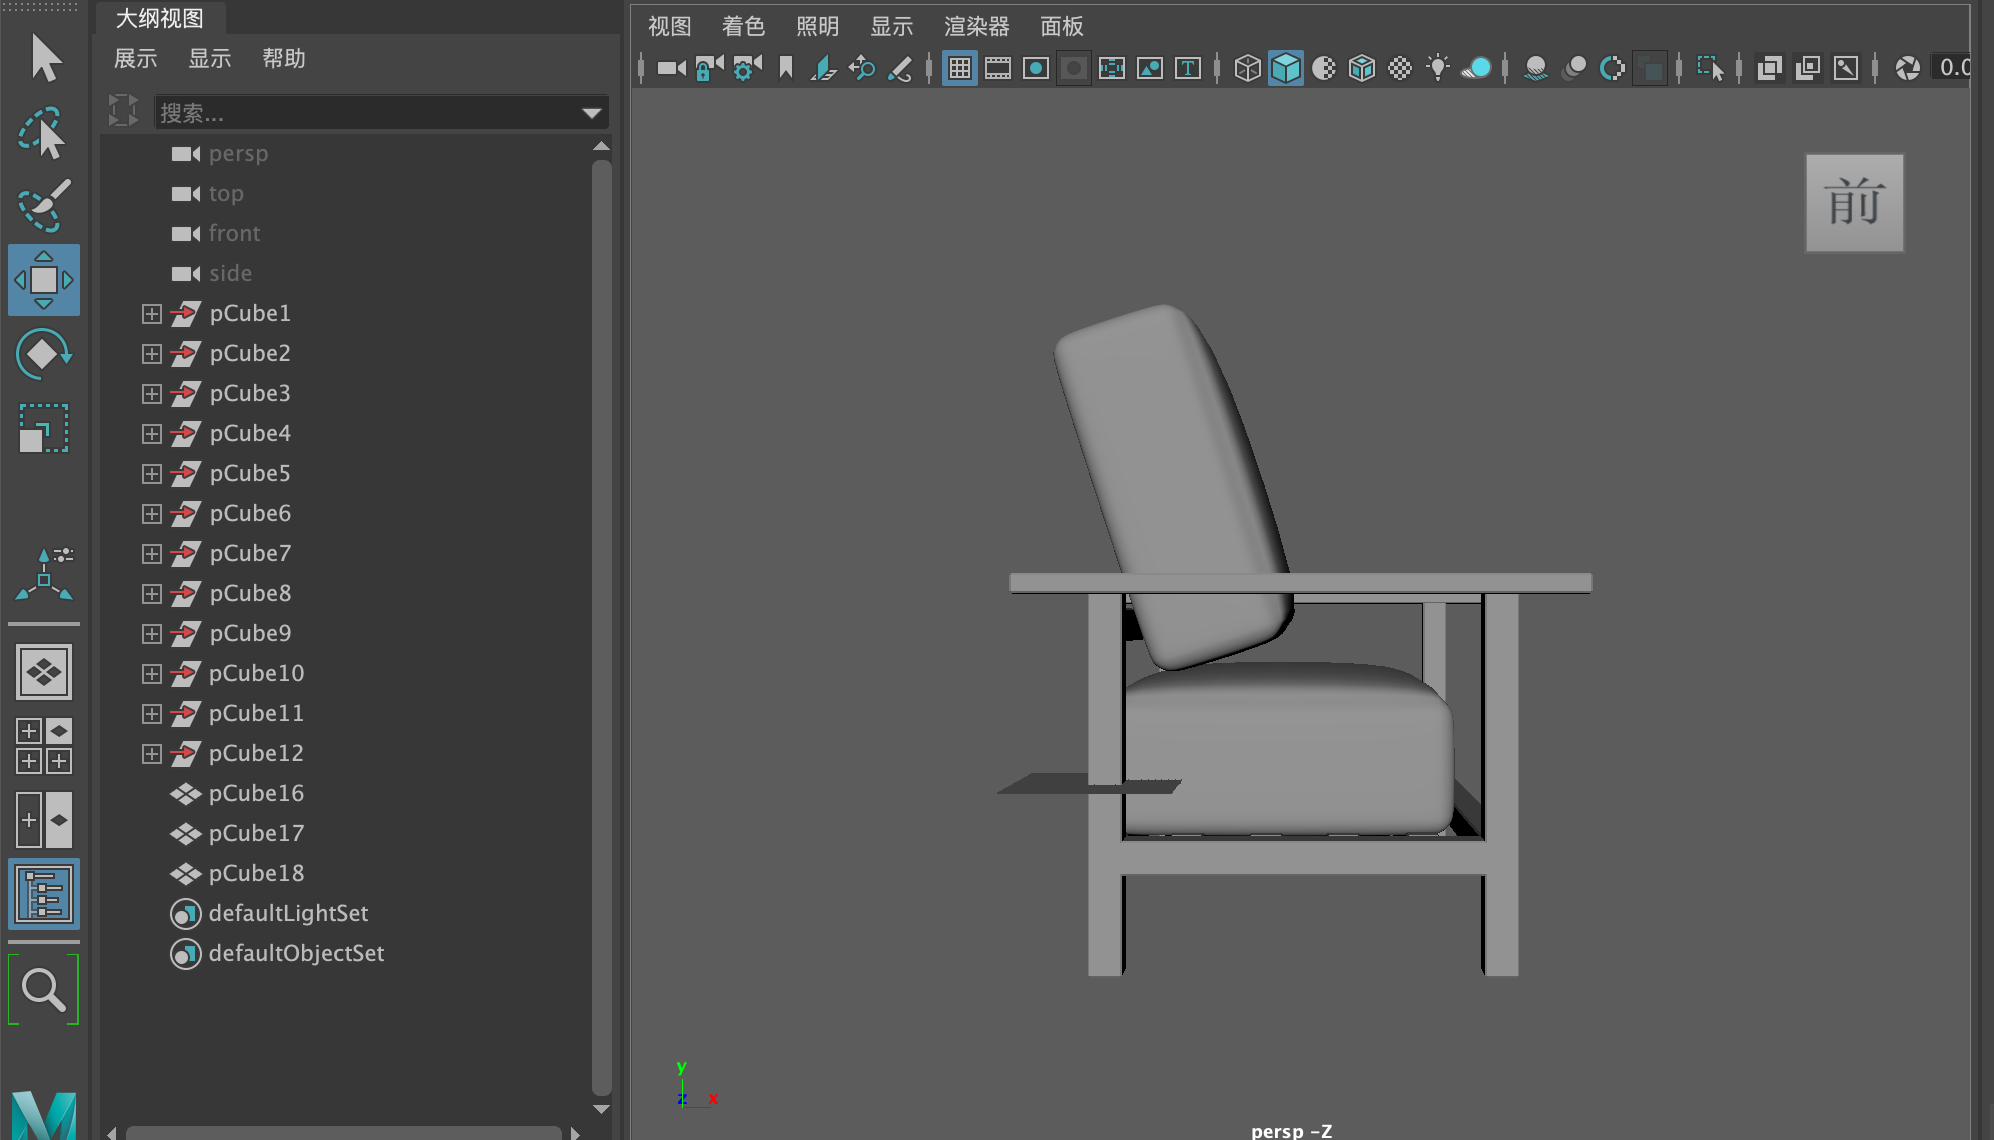Toggle smooth shade all cube icon
The height and width of the screenshot is (1140, 1994).
(x=1285, y=68)
